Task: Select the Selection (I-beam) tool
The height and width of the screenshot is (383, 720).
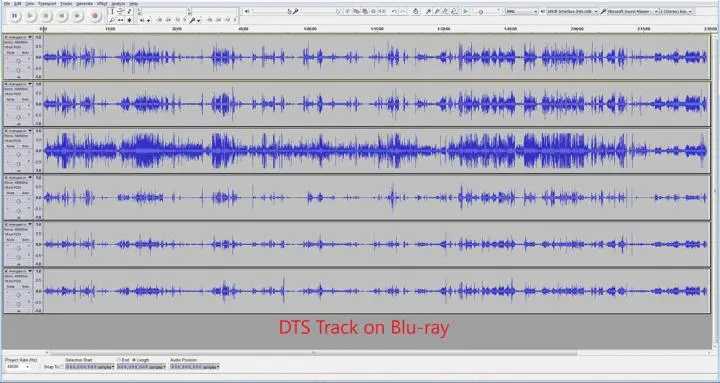Action: point(113,10)
